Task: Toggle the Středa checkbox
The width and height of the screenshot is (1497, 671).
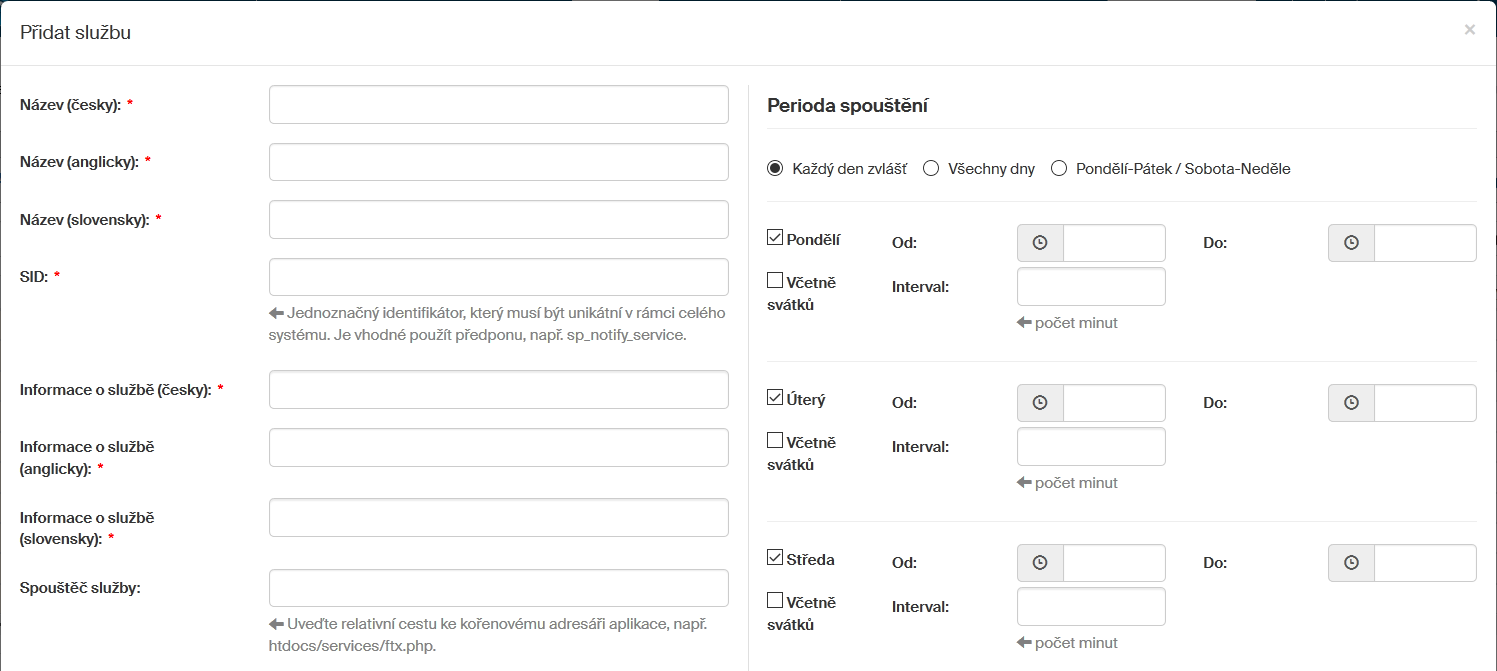Action: (775, 558)
